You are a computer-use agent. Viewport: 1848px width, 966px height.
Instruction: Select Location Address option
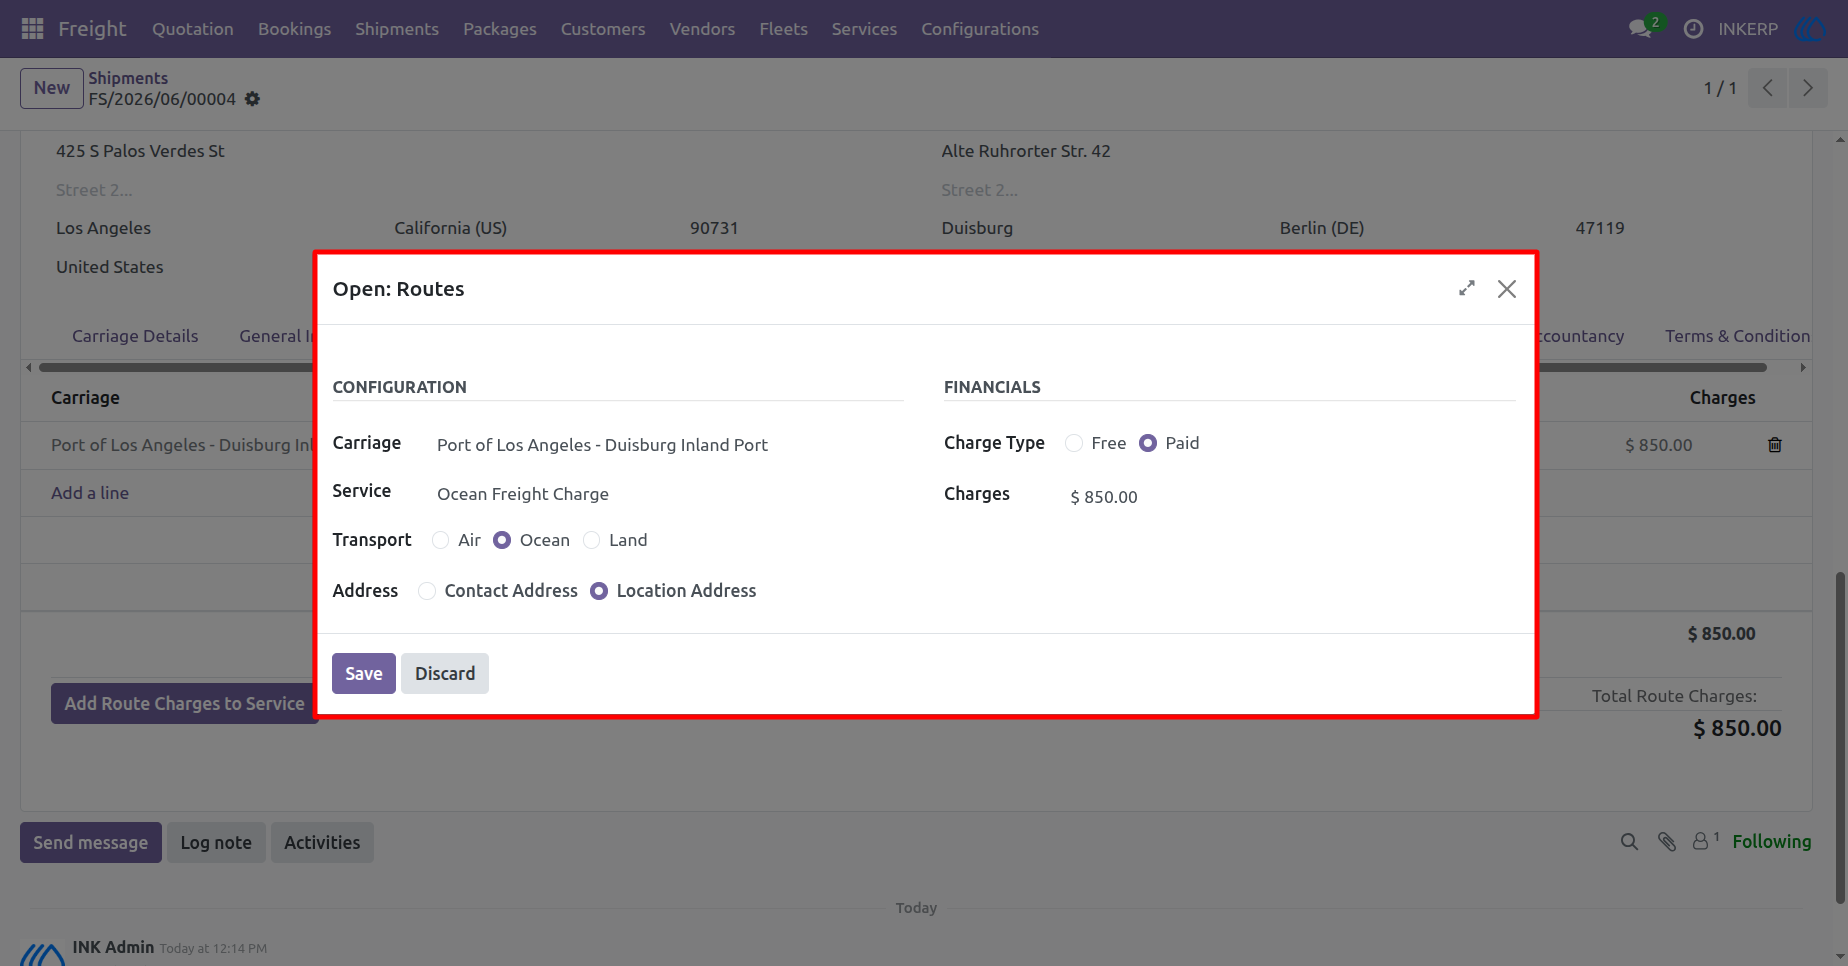(x=599, y=591)
